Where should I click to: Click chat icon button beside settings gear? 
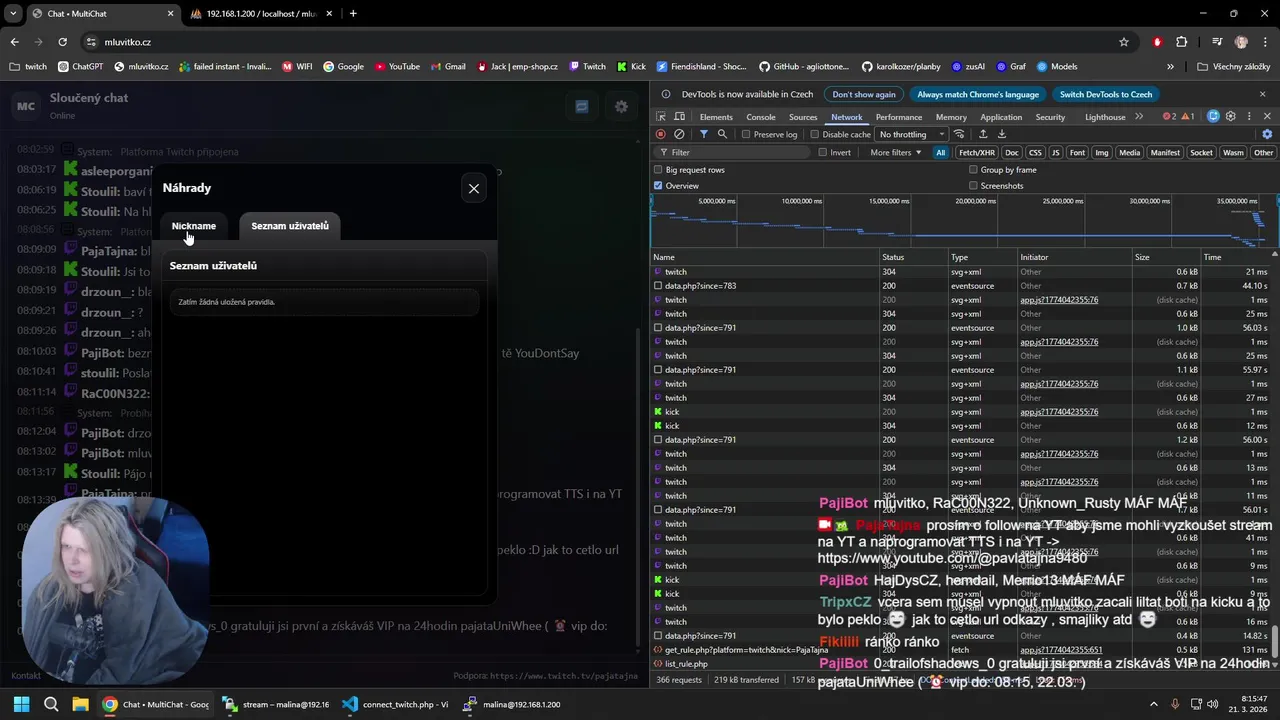[x=582, y=106]
